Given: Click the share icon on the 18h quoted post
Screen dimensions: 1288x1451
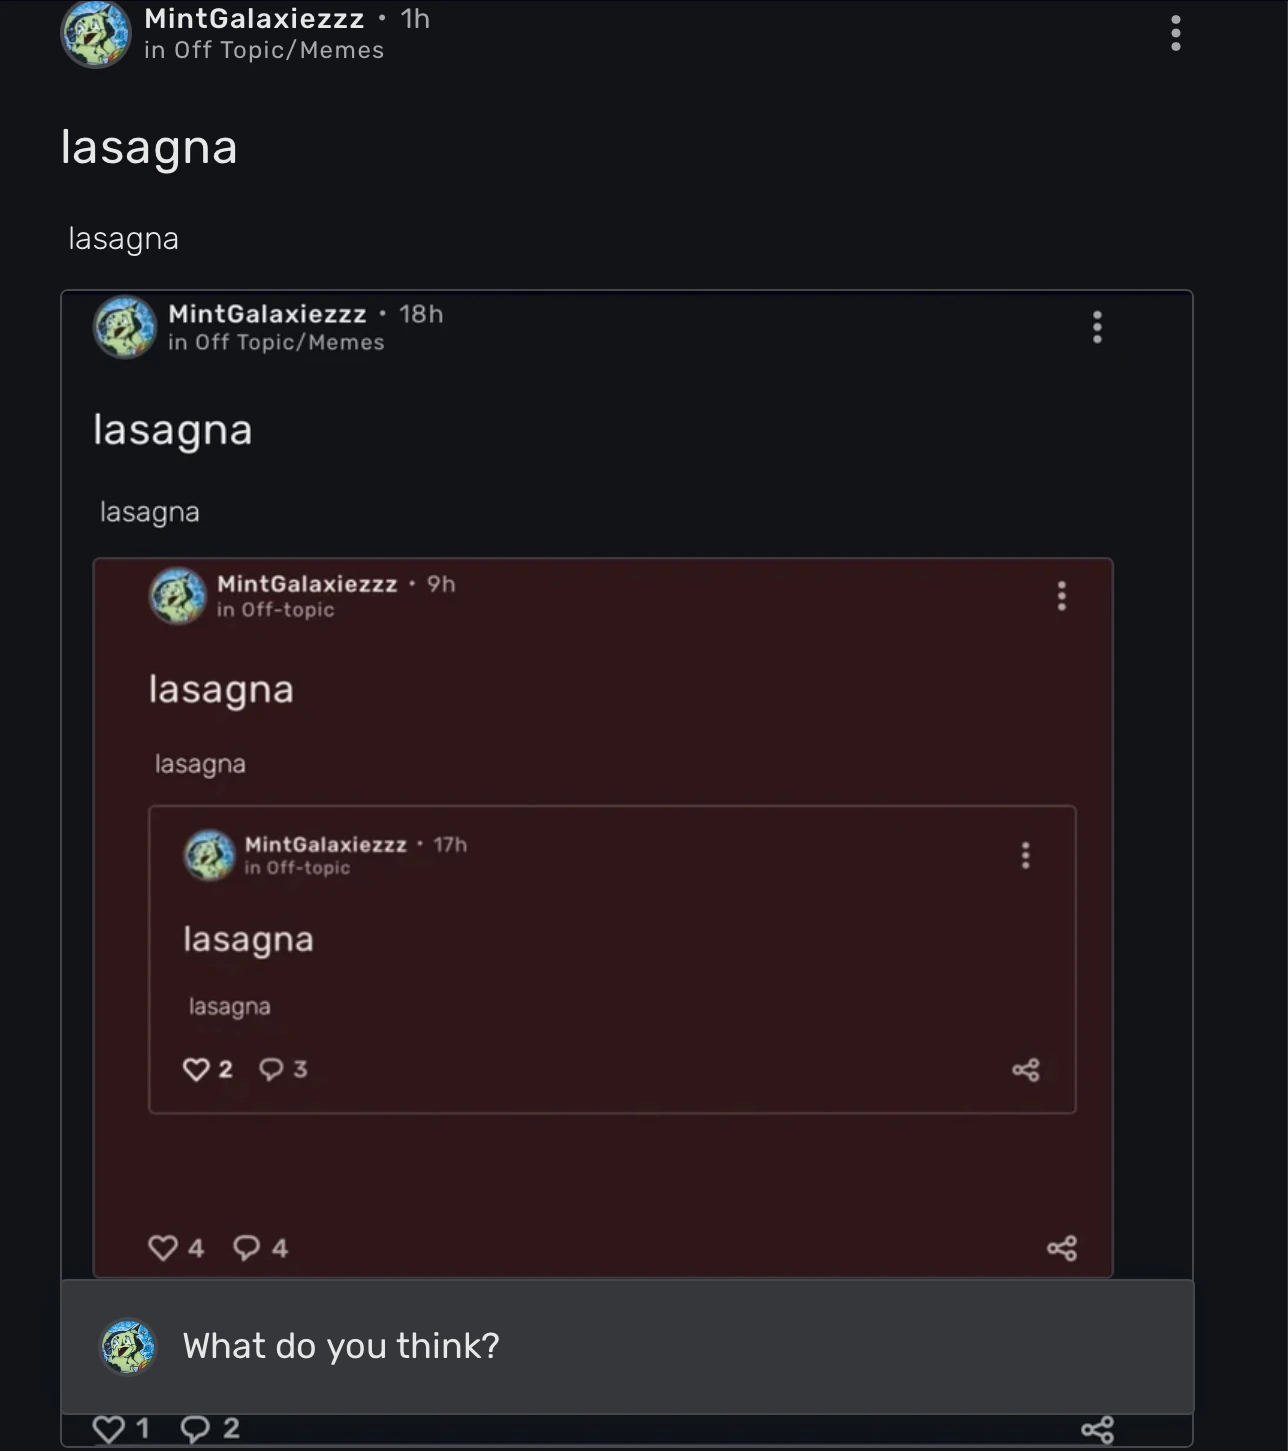Looking at the screenshot, I should [x=1064, y=1248].
